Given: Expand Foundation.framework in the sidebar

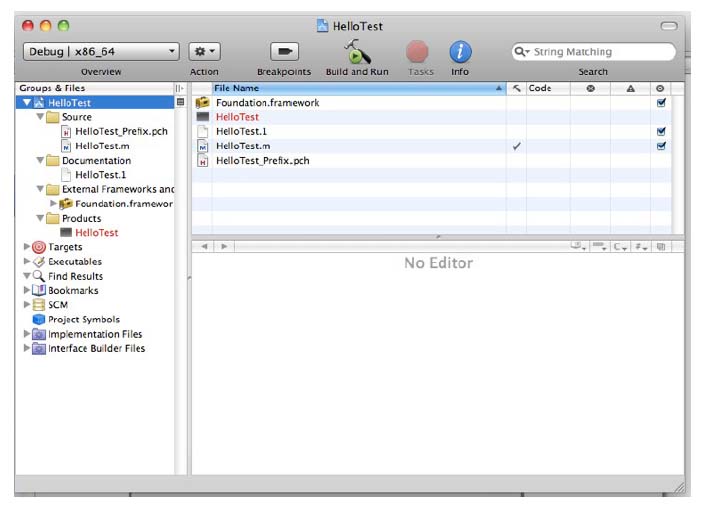Looking at the screenshot, I should [53, 203].
